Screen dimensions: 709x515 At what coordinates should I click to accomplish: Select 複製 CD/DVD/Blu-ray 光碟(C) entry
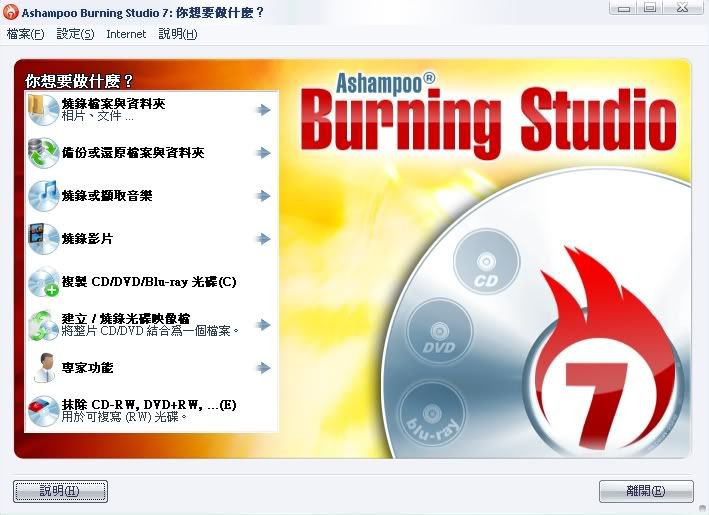[149, 282]
